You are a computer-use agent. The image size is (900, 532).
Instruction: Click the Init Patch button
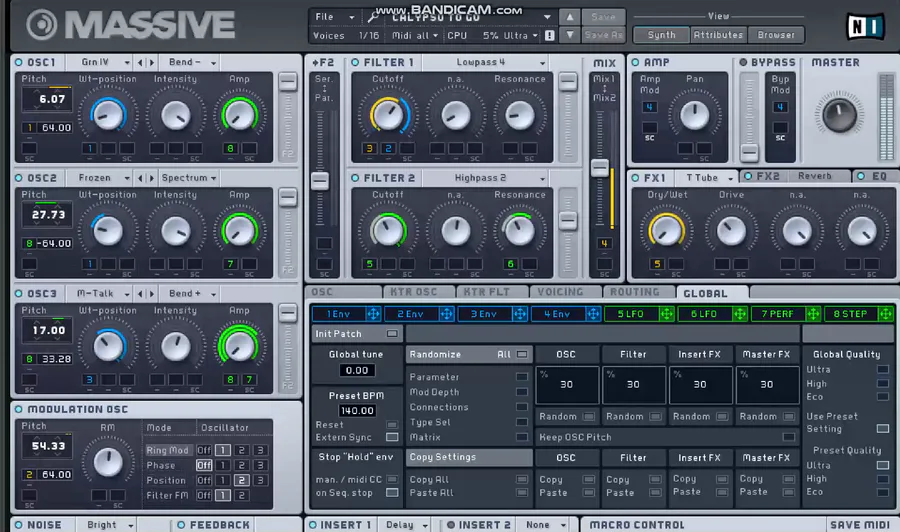click(356, 334)
